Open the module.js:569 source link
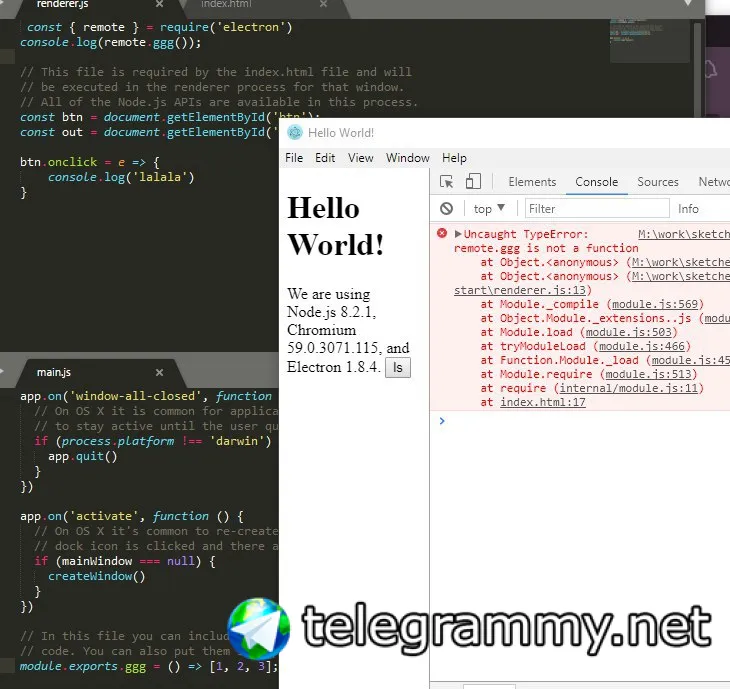The height and width of the screenshot is (689, 730). 655,304
